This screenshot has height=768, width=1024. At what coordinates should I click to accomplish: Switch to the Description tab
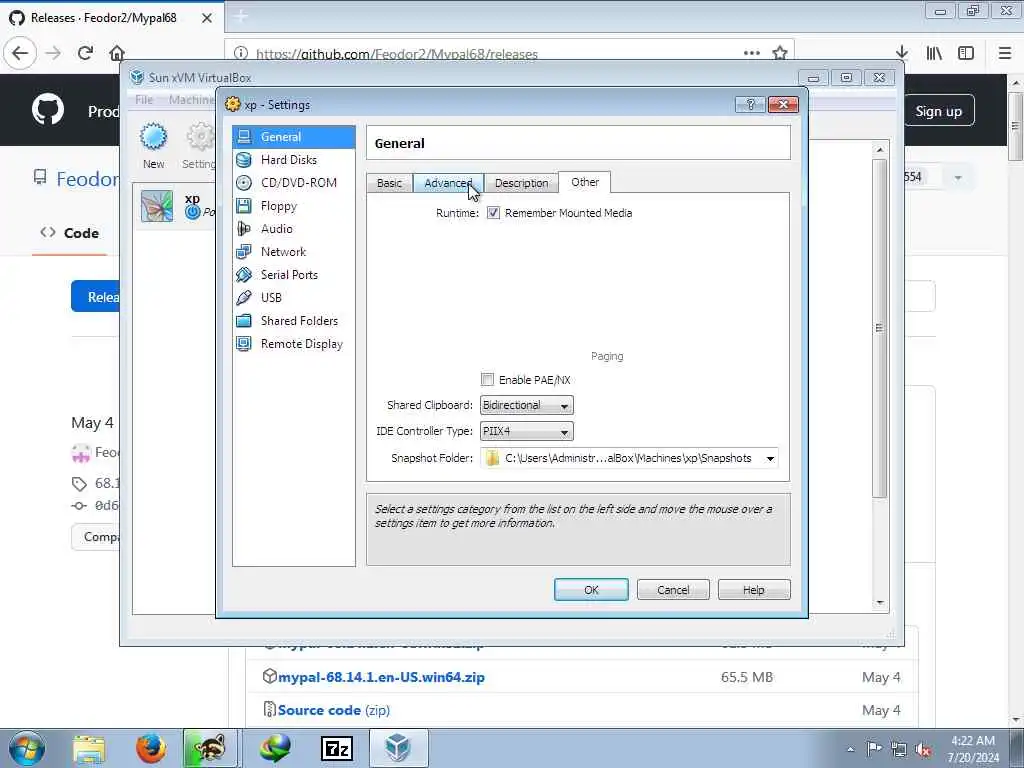(x=521, y=183)
